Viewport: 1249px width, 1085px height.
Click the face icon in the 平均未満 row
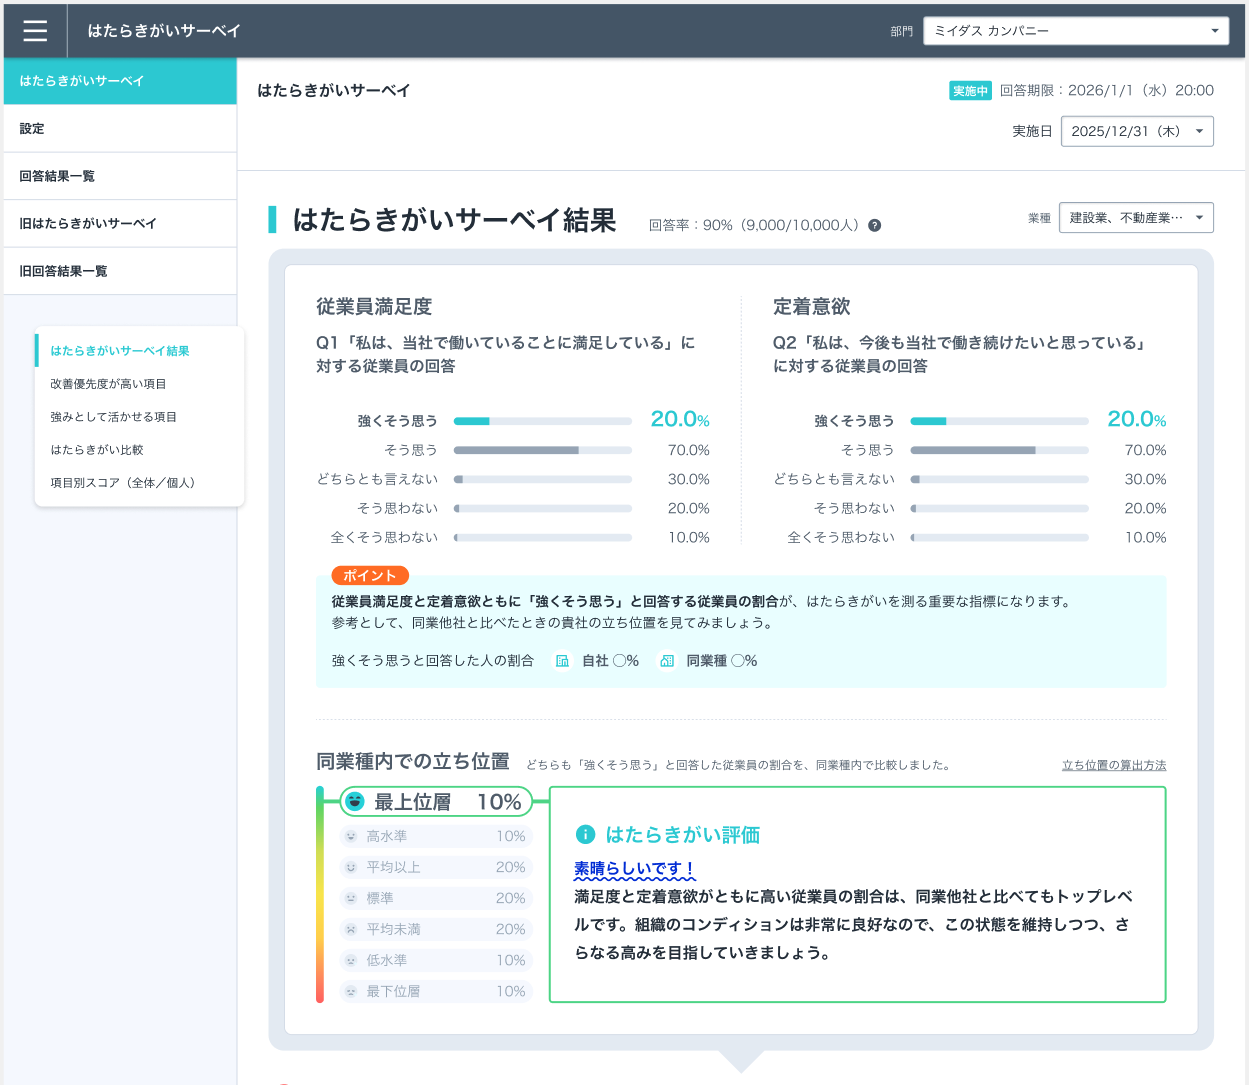coord(351,929)
